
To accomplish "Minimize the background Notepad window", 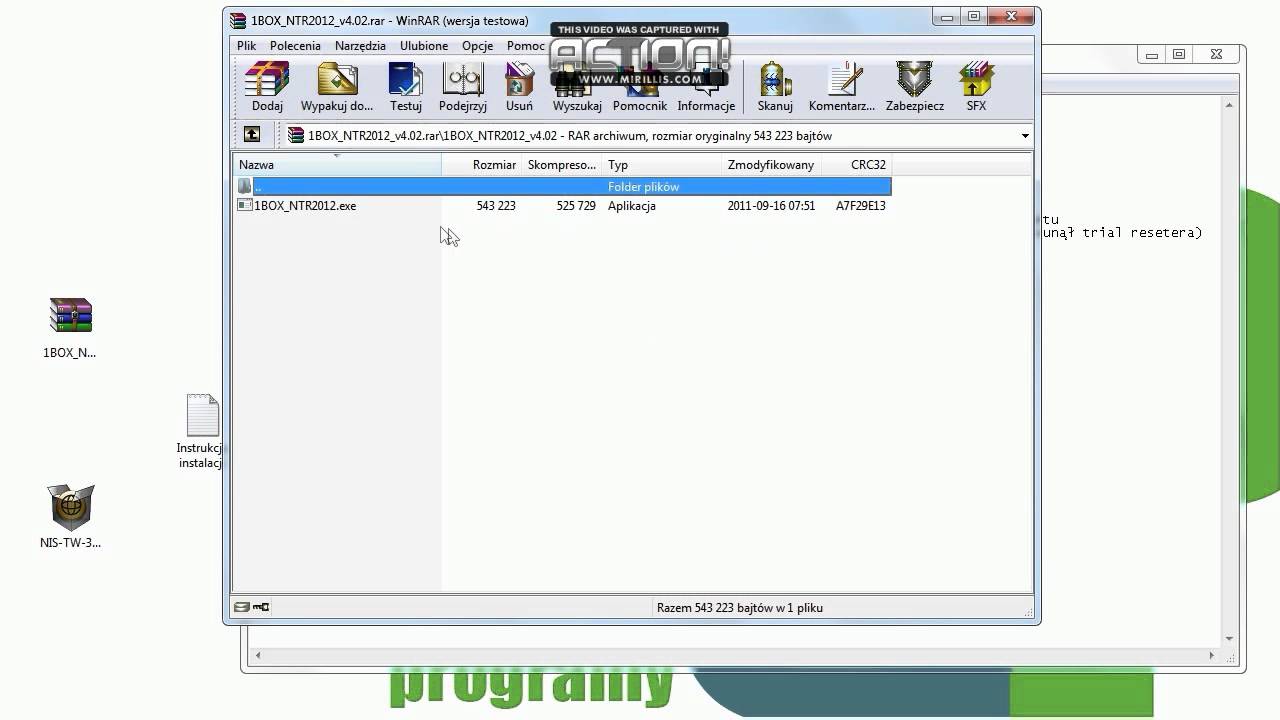I will click(1153, 54).
